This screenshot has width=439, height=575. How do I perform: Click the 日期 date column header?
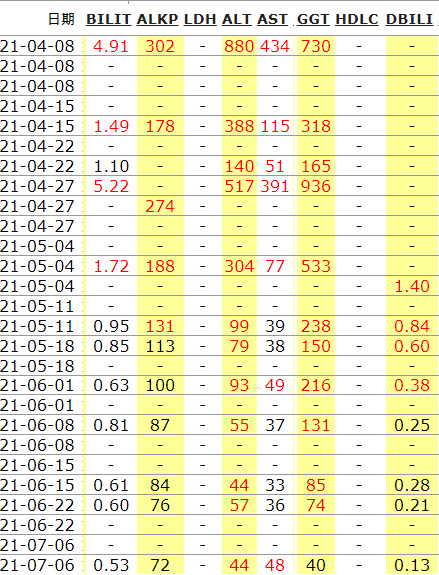(61, 19)
